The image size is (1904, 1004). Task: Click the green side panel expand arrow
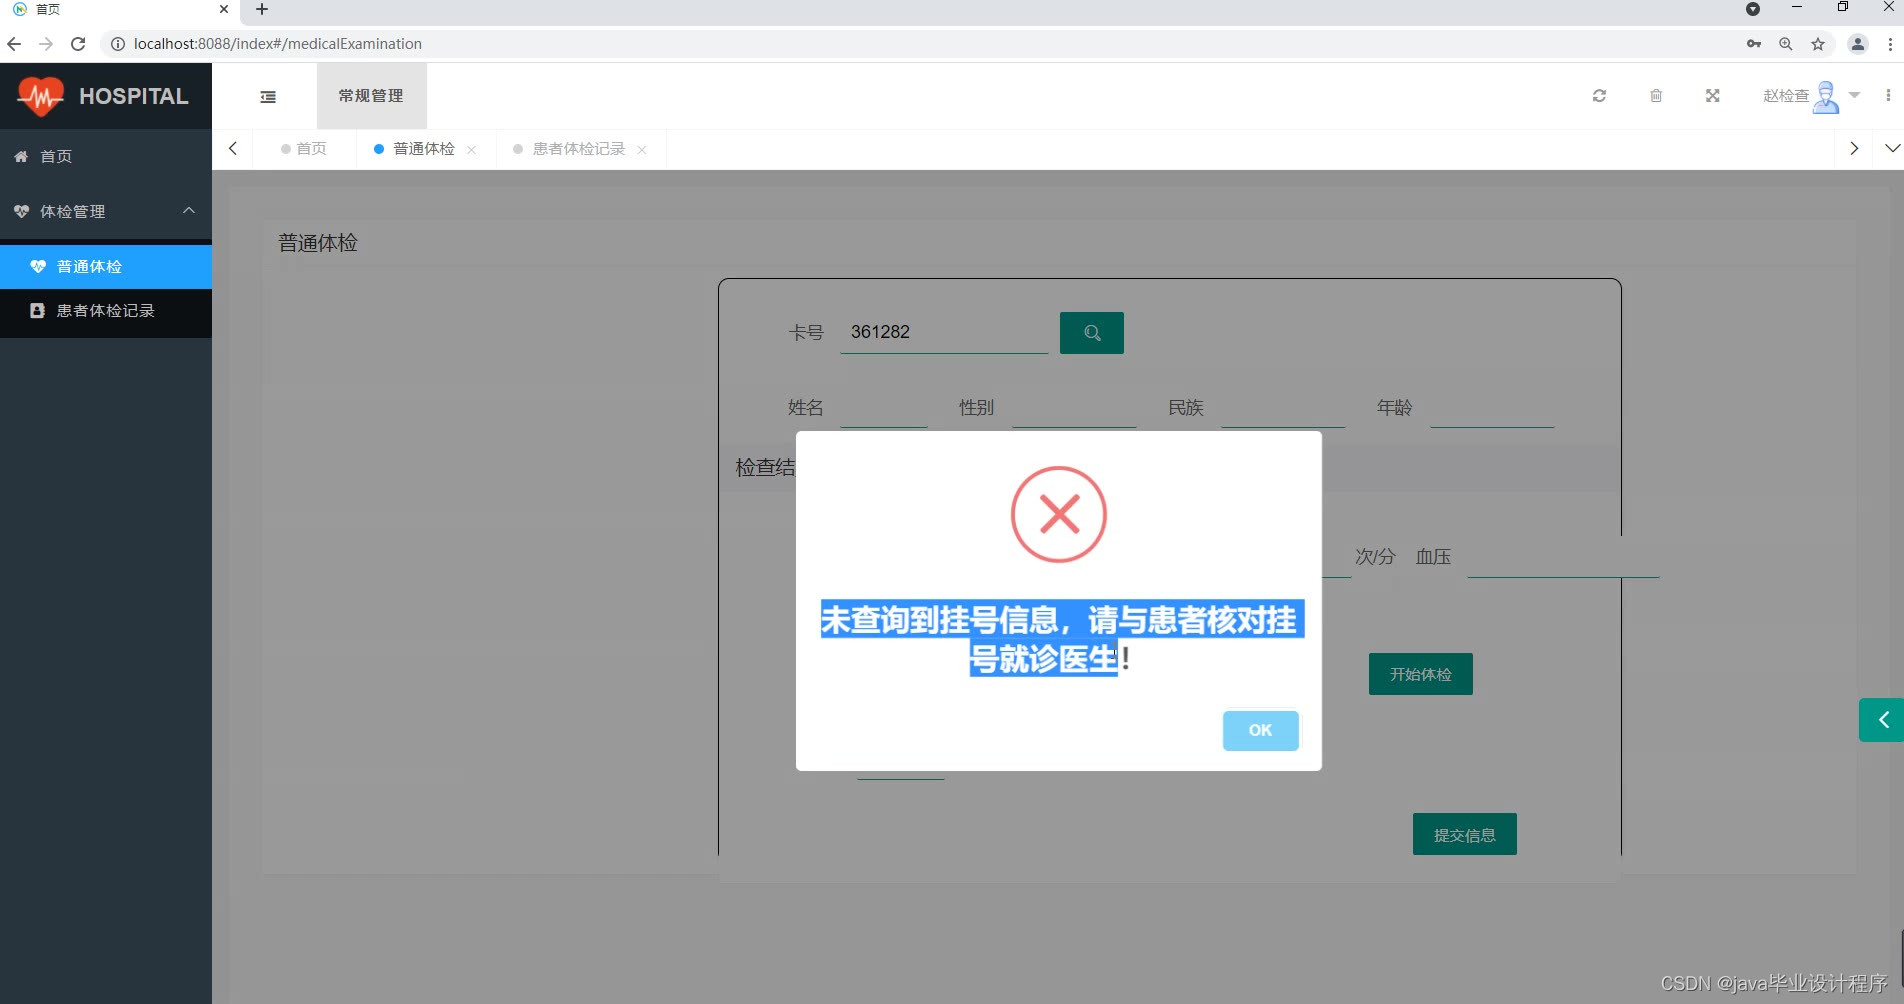[x=1882, y=720]
